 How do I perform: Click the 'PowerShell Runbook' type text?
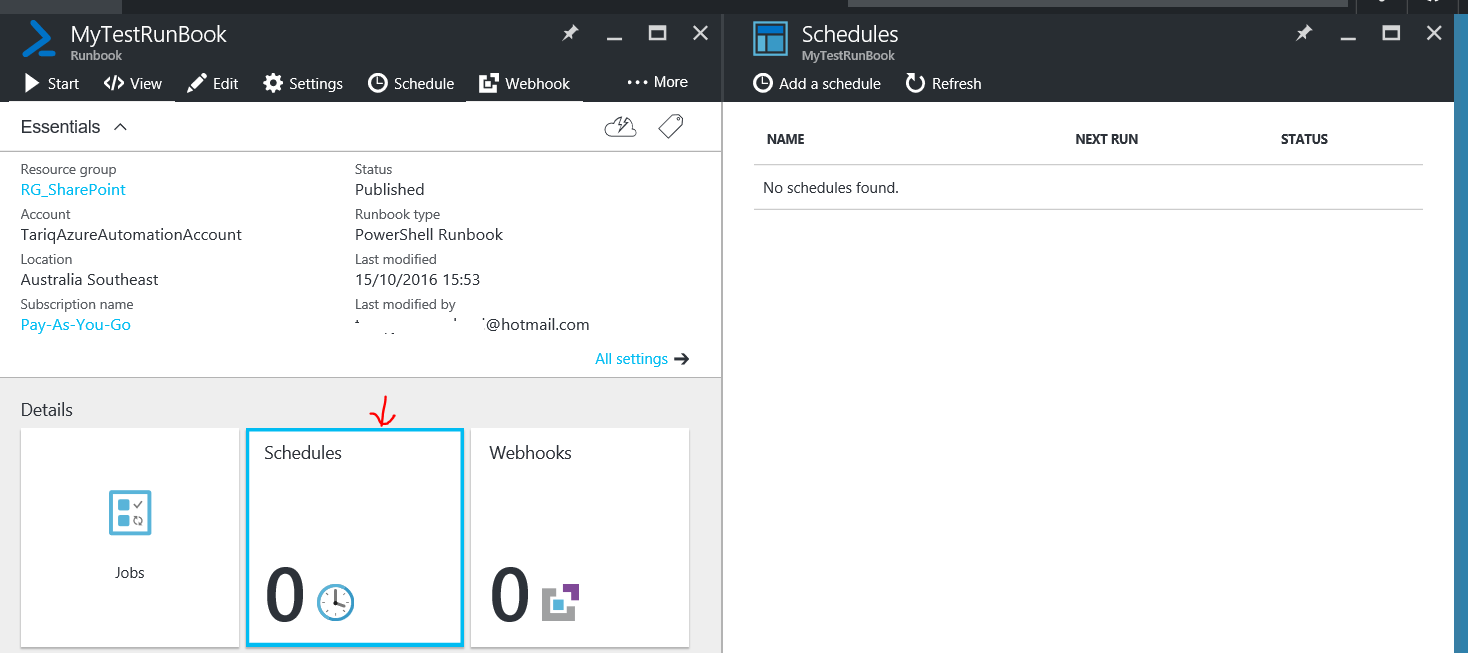coord(429,234)
